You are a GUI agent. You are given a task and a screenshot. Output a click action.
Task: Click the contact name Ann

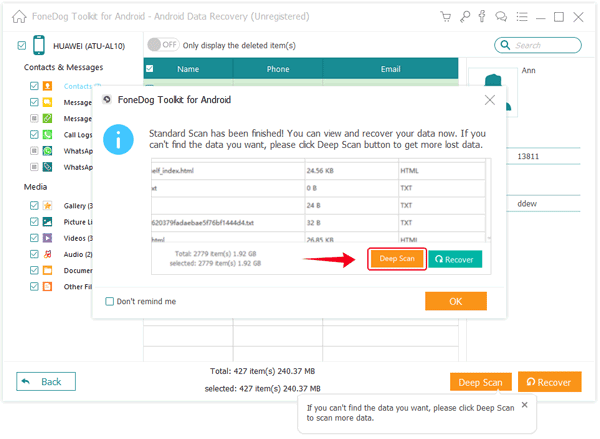click(x=528, y=70)
